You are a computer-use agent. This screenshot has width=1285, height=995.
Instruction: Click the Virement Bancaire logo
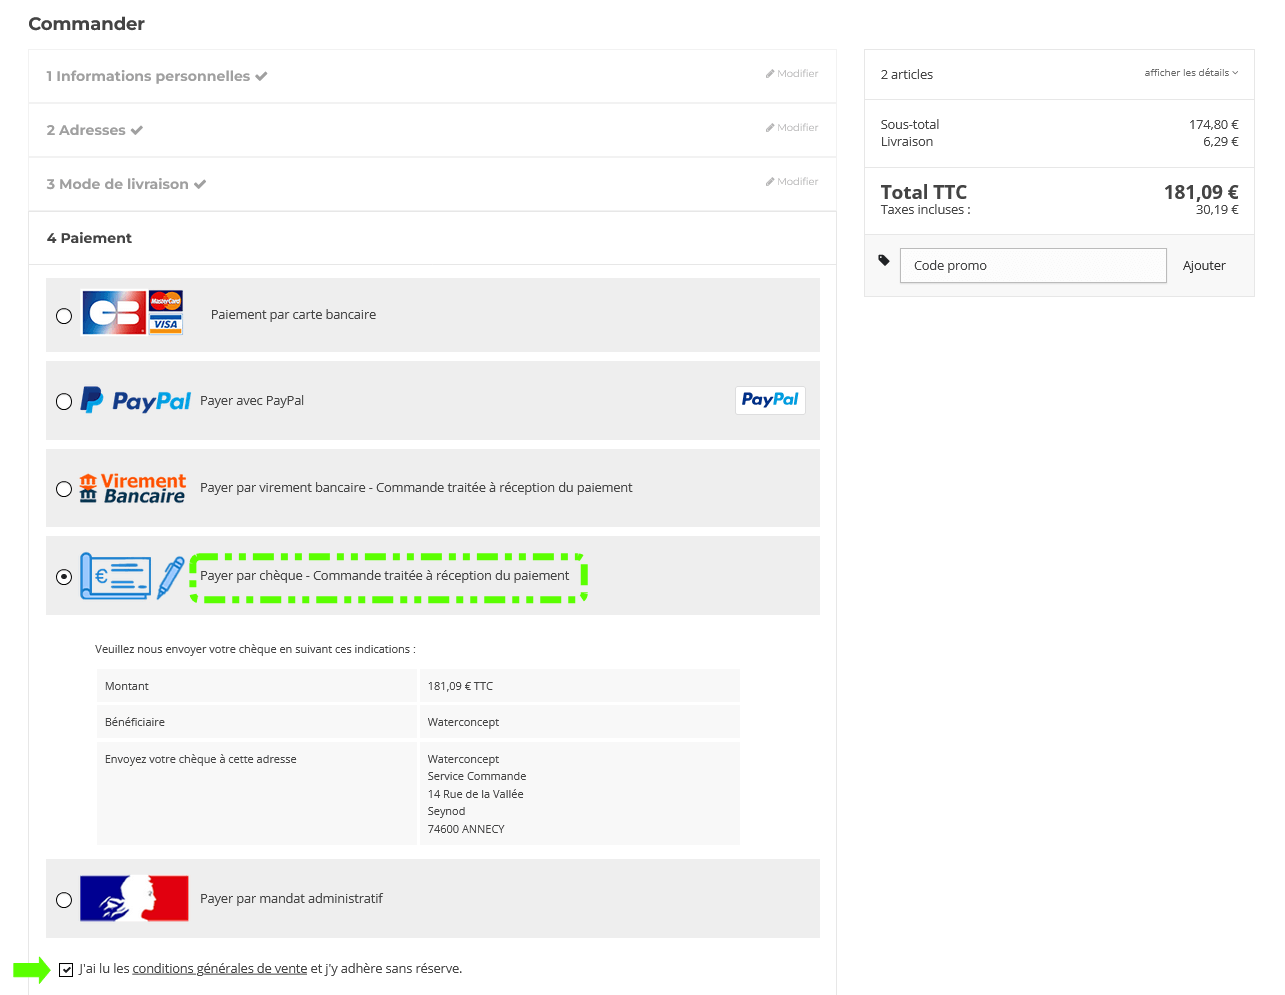133,488
